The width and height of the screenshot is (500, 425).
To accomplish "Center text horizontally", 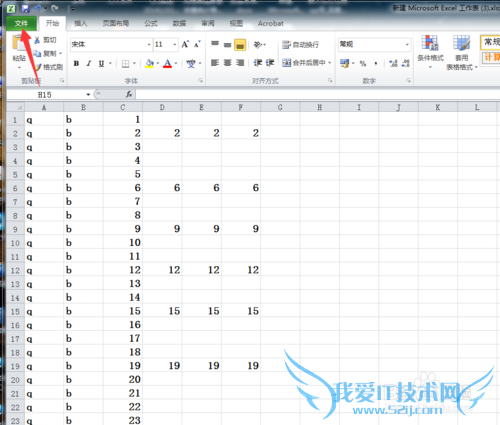I will coord(227,63).
